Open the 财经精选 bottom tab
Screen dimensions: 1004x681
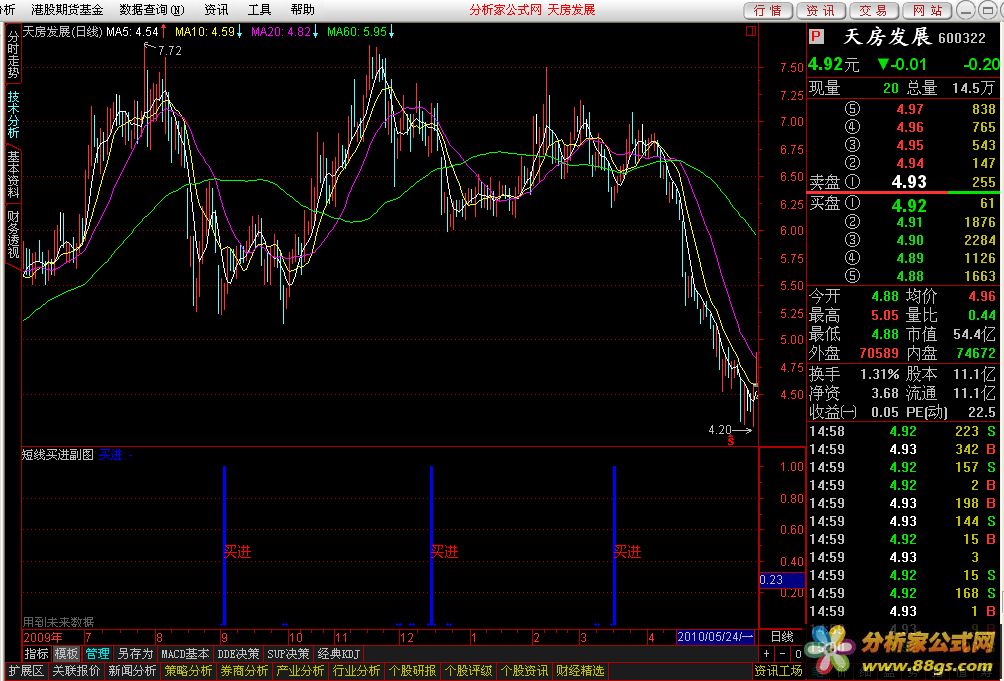(x=581, y=670)
